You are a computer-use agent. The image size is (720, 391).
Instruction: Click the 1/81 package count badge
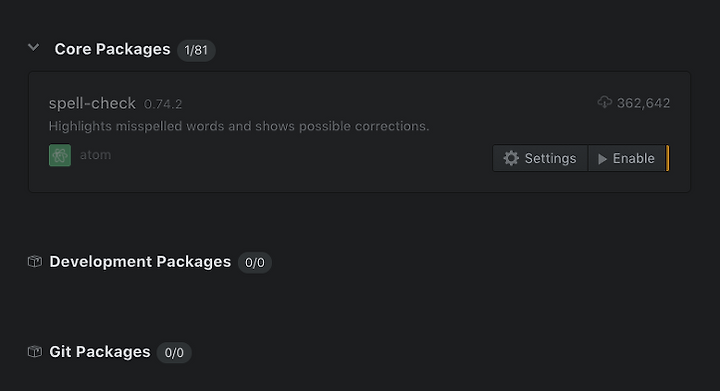click(196, 50)
